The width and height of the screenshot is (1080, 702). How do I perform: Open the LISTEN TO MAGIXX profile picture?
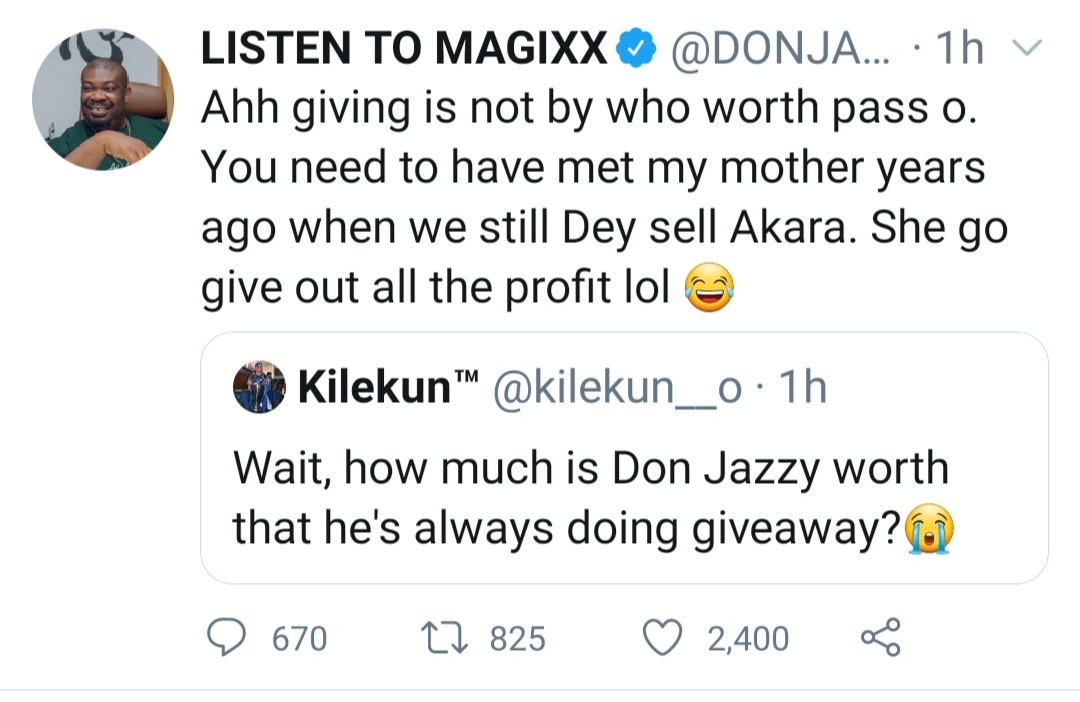[102, 99]
